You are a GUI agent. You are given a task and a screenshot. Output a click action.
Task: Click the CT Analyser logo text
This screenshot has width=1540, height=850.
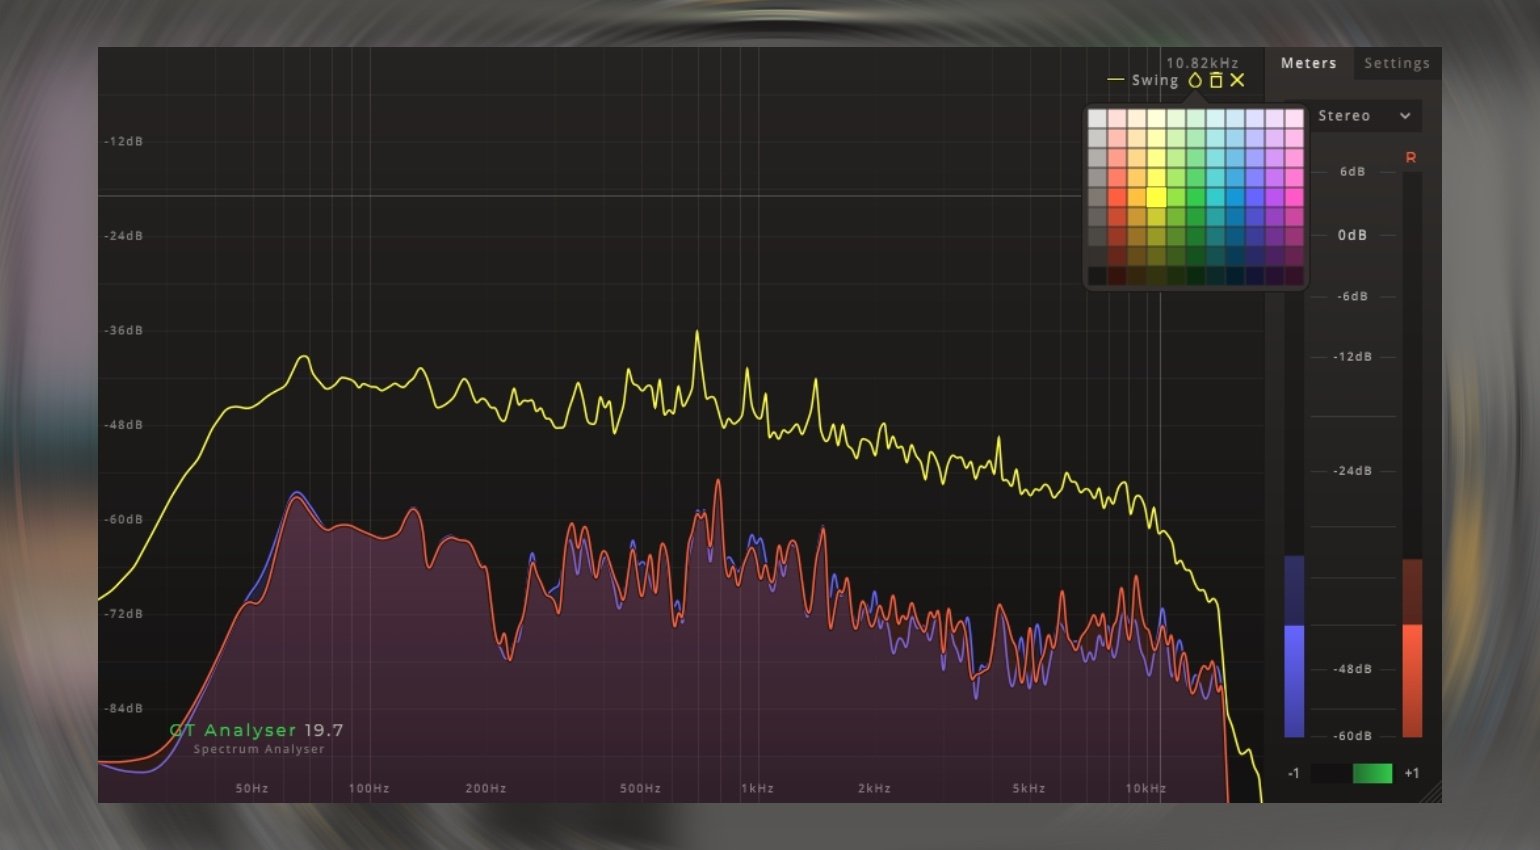click(234, 731)
